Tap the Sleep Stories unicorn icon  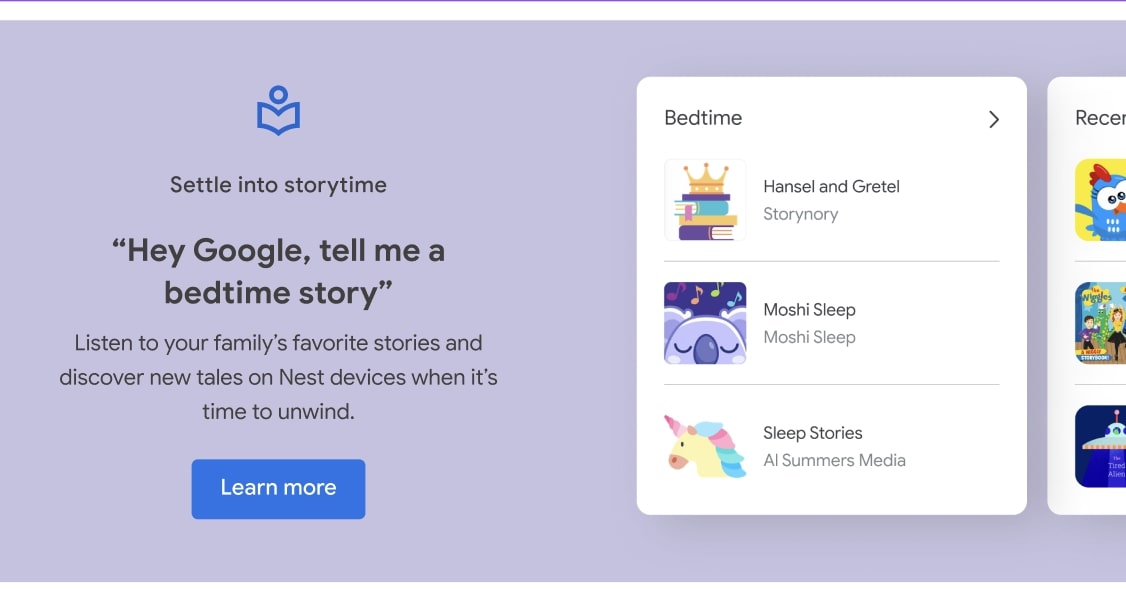(705, 446)
